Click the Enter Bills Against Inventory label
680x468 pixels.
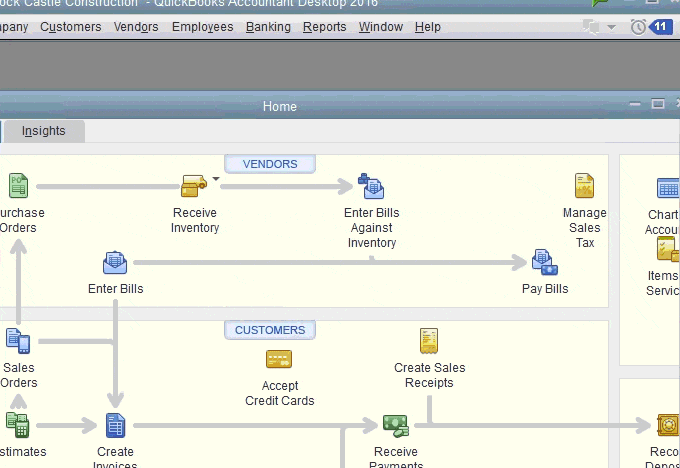point(372,228)
